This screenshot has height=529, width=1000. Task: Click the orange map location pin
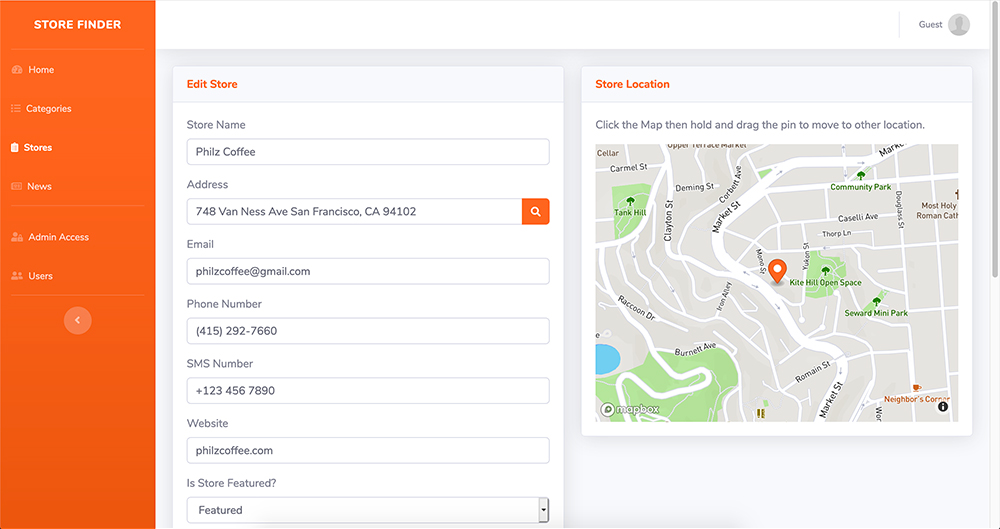777,271
